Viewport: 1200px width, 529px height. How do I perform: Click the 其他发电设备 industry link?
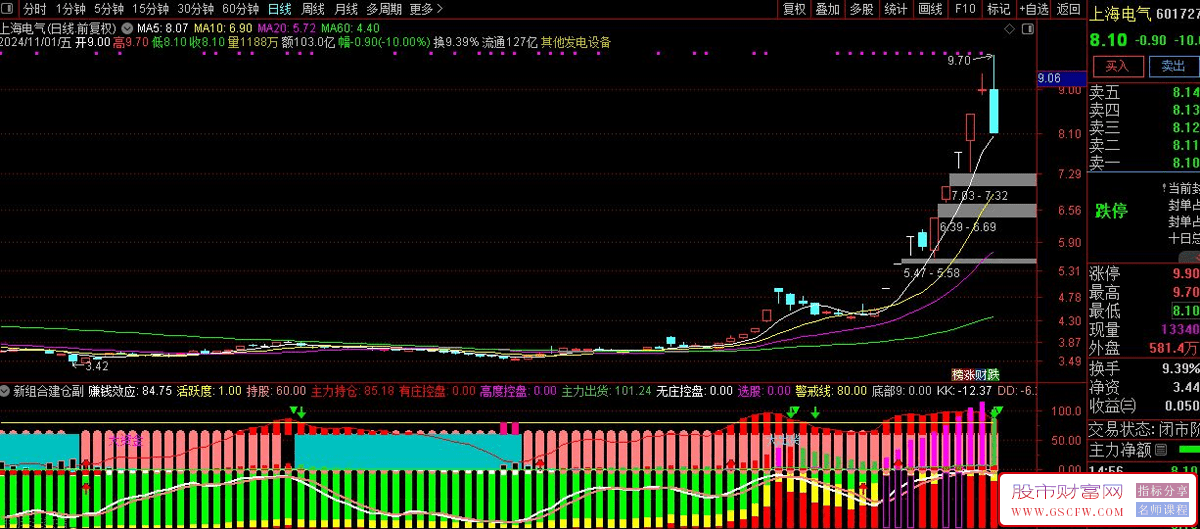click(576, 43)
